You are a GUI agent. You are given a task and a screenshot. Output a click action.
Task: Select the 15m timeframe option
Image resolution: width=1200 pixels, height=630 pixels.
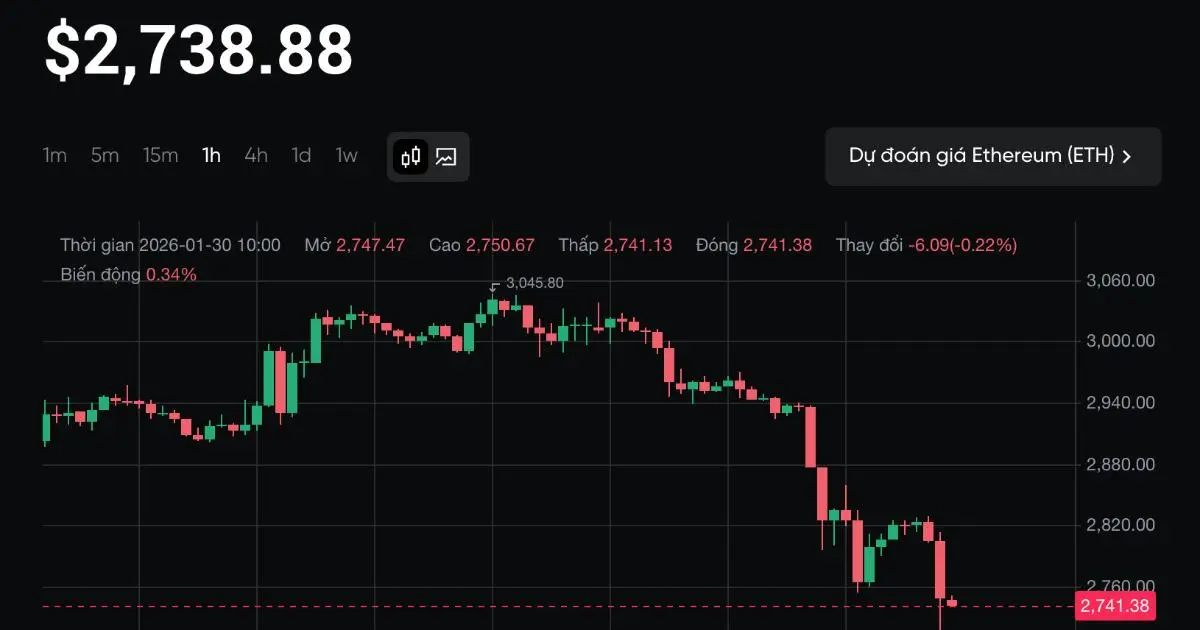point(160,156)
